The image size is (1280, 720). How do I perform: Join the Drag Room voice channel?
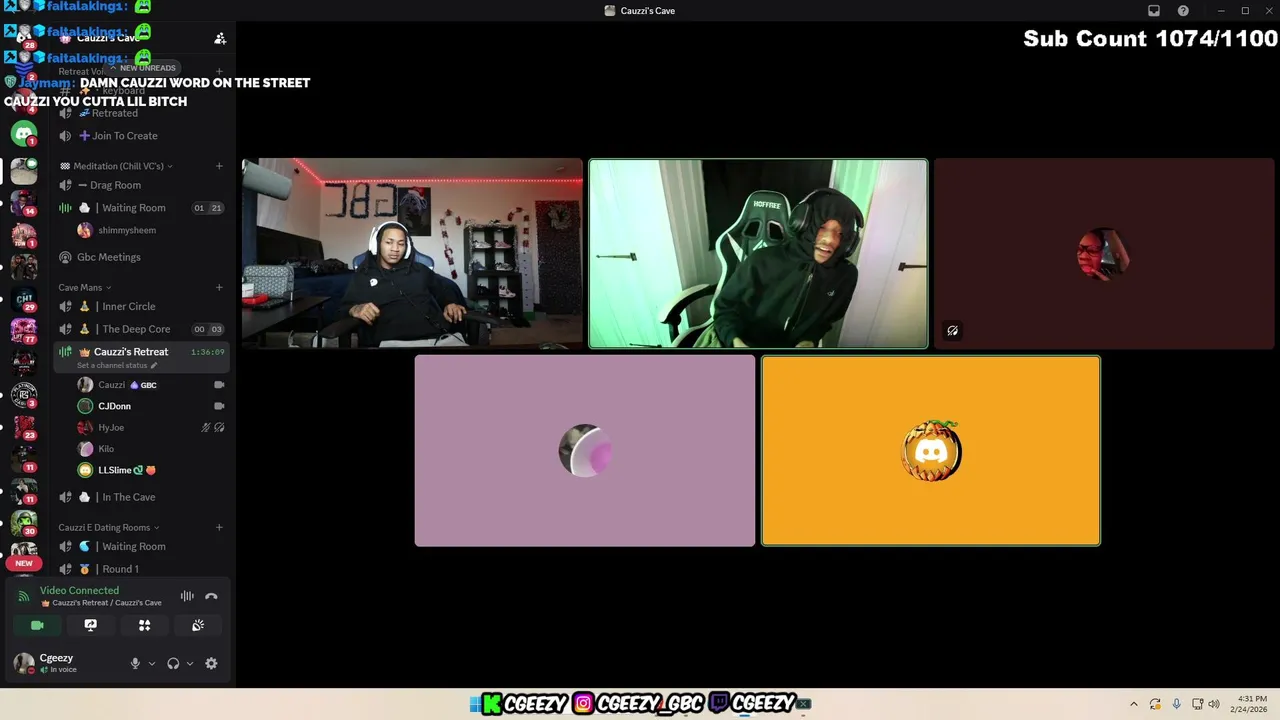141,185
